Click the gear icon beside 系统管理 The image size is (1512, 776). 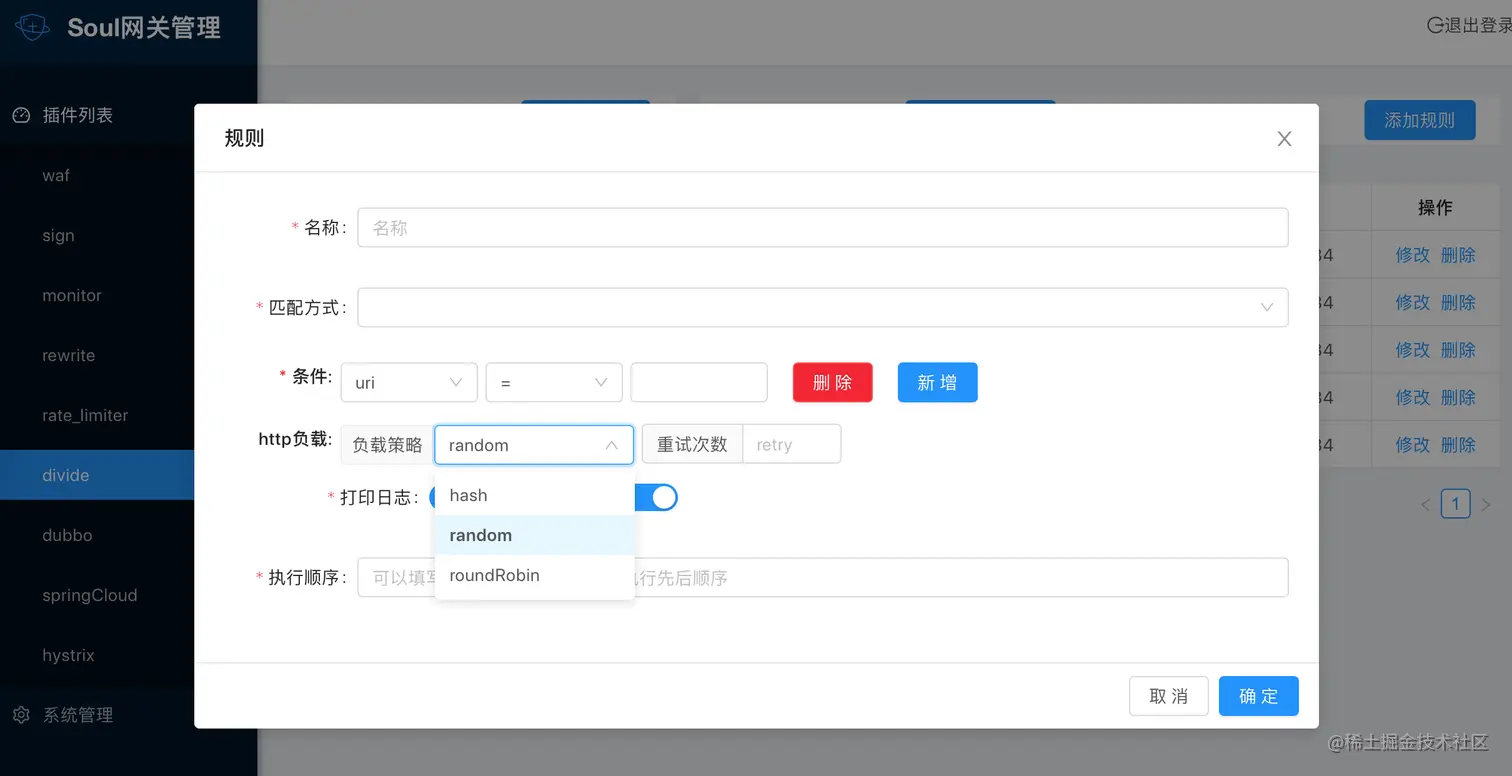coord(21,715)
